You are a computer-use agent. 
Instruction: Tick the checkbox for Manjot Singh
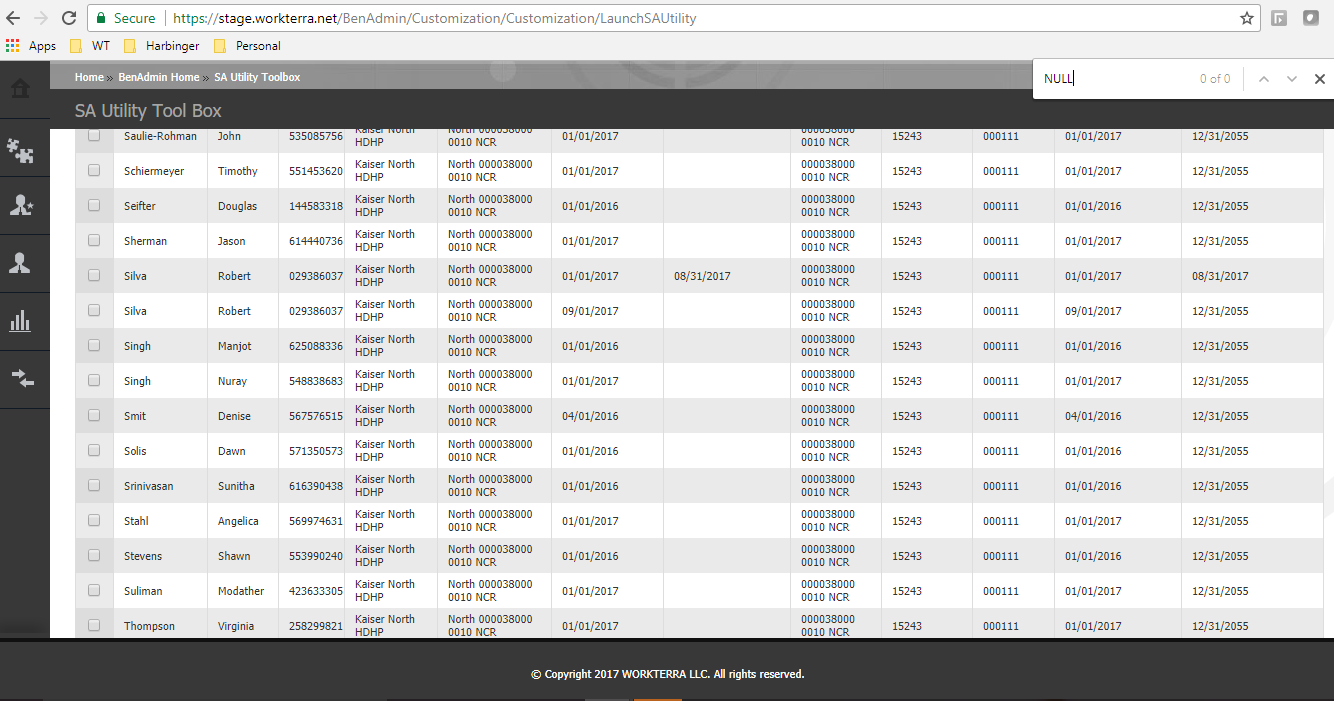94,345
